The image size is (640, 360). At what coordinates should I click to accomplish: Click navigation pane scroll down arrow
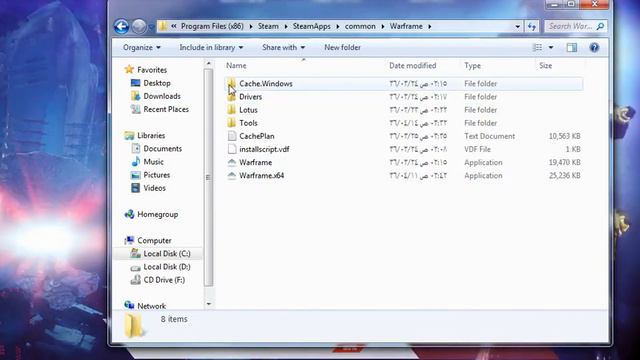[209, 304]
